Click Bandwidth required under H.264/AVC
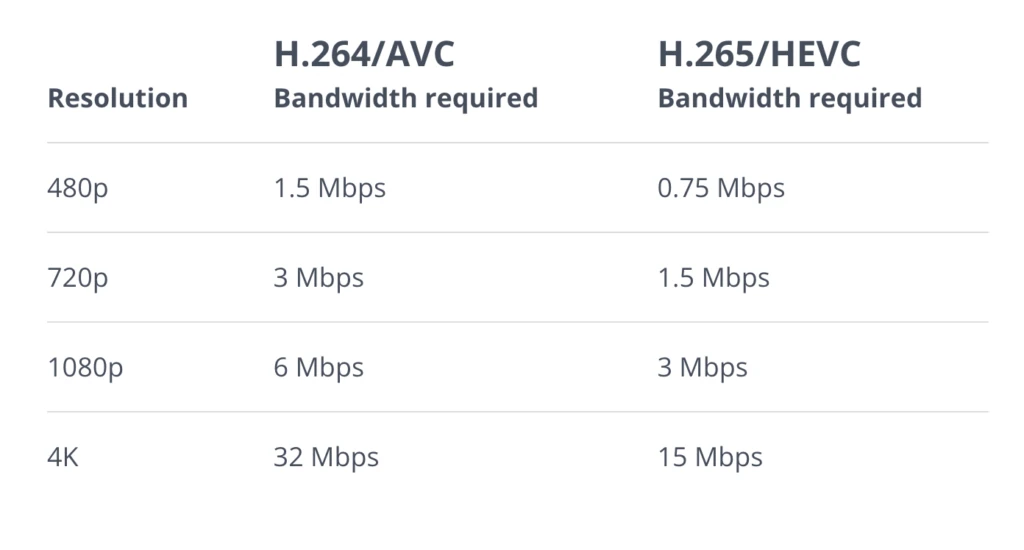The image size is (1024, 550). coord(406,98)
